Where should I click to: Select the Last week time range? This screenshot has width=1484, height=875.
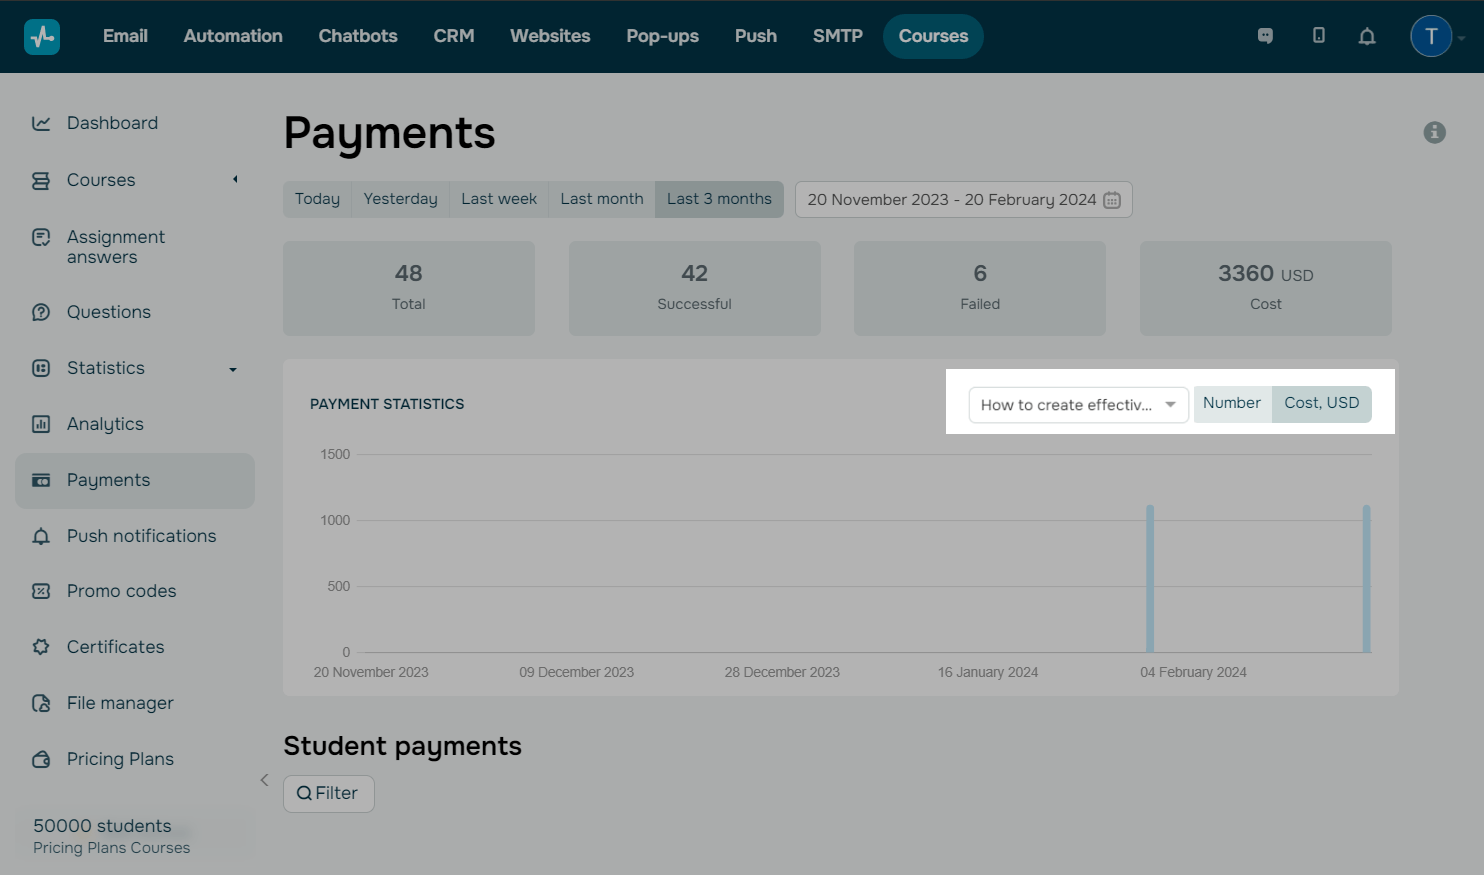coord(498,199)
